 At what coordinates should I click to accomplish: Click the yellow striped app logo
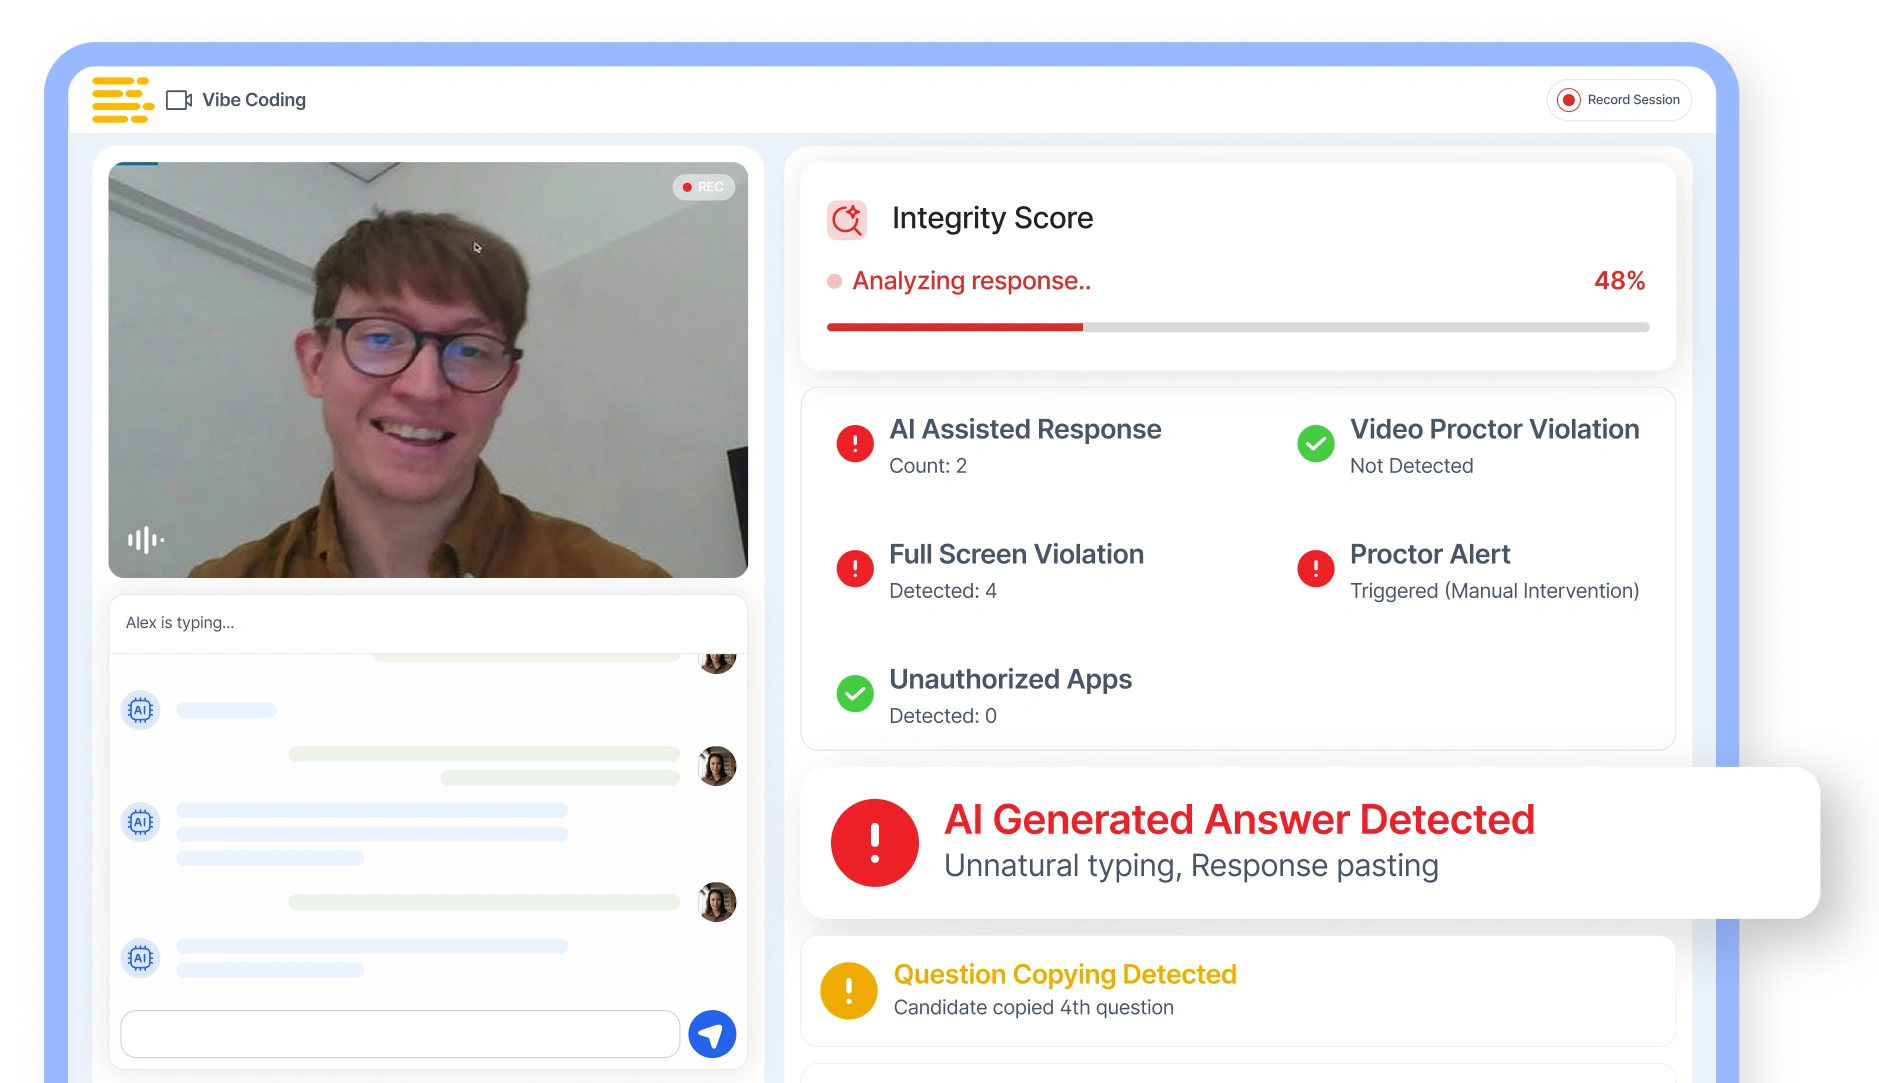click(123, 100)
